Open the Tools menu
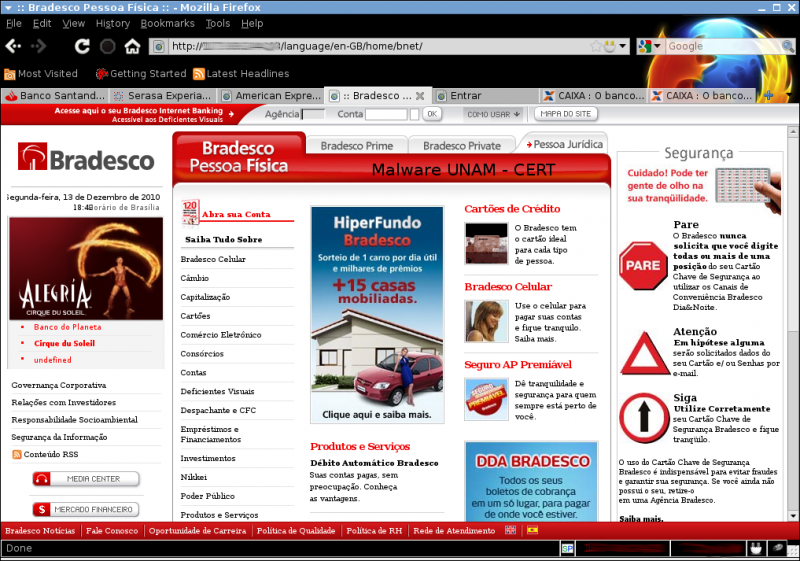Viewport: 800px width, 561px height. 218,23
